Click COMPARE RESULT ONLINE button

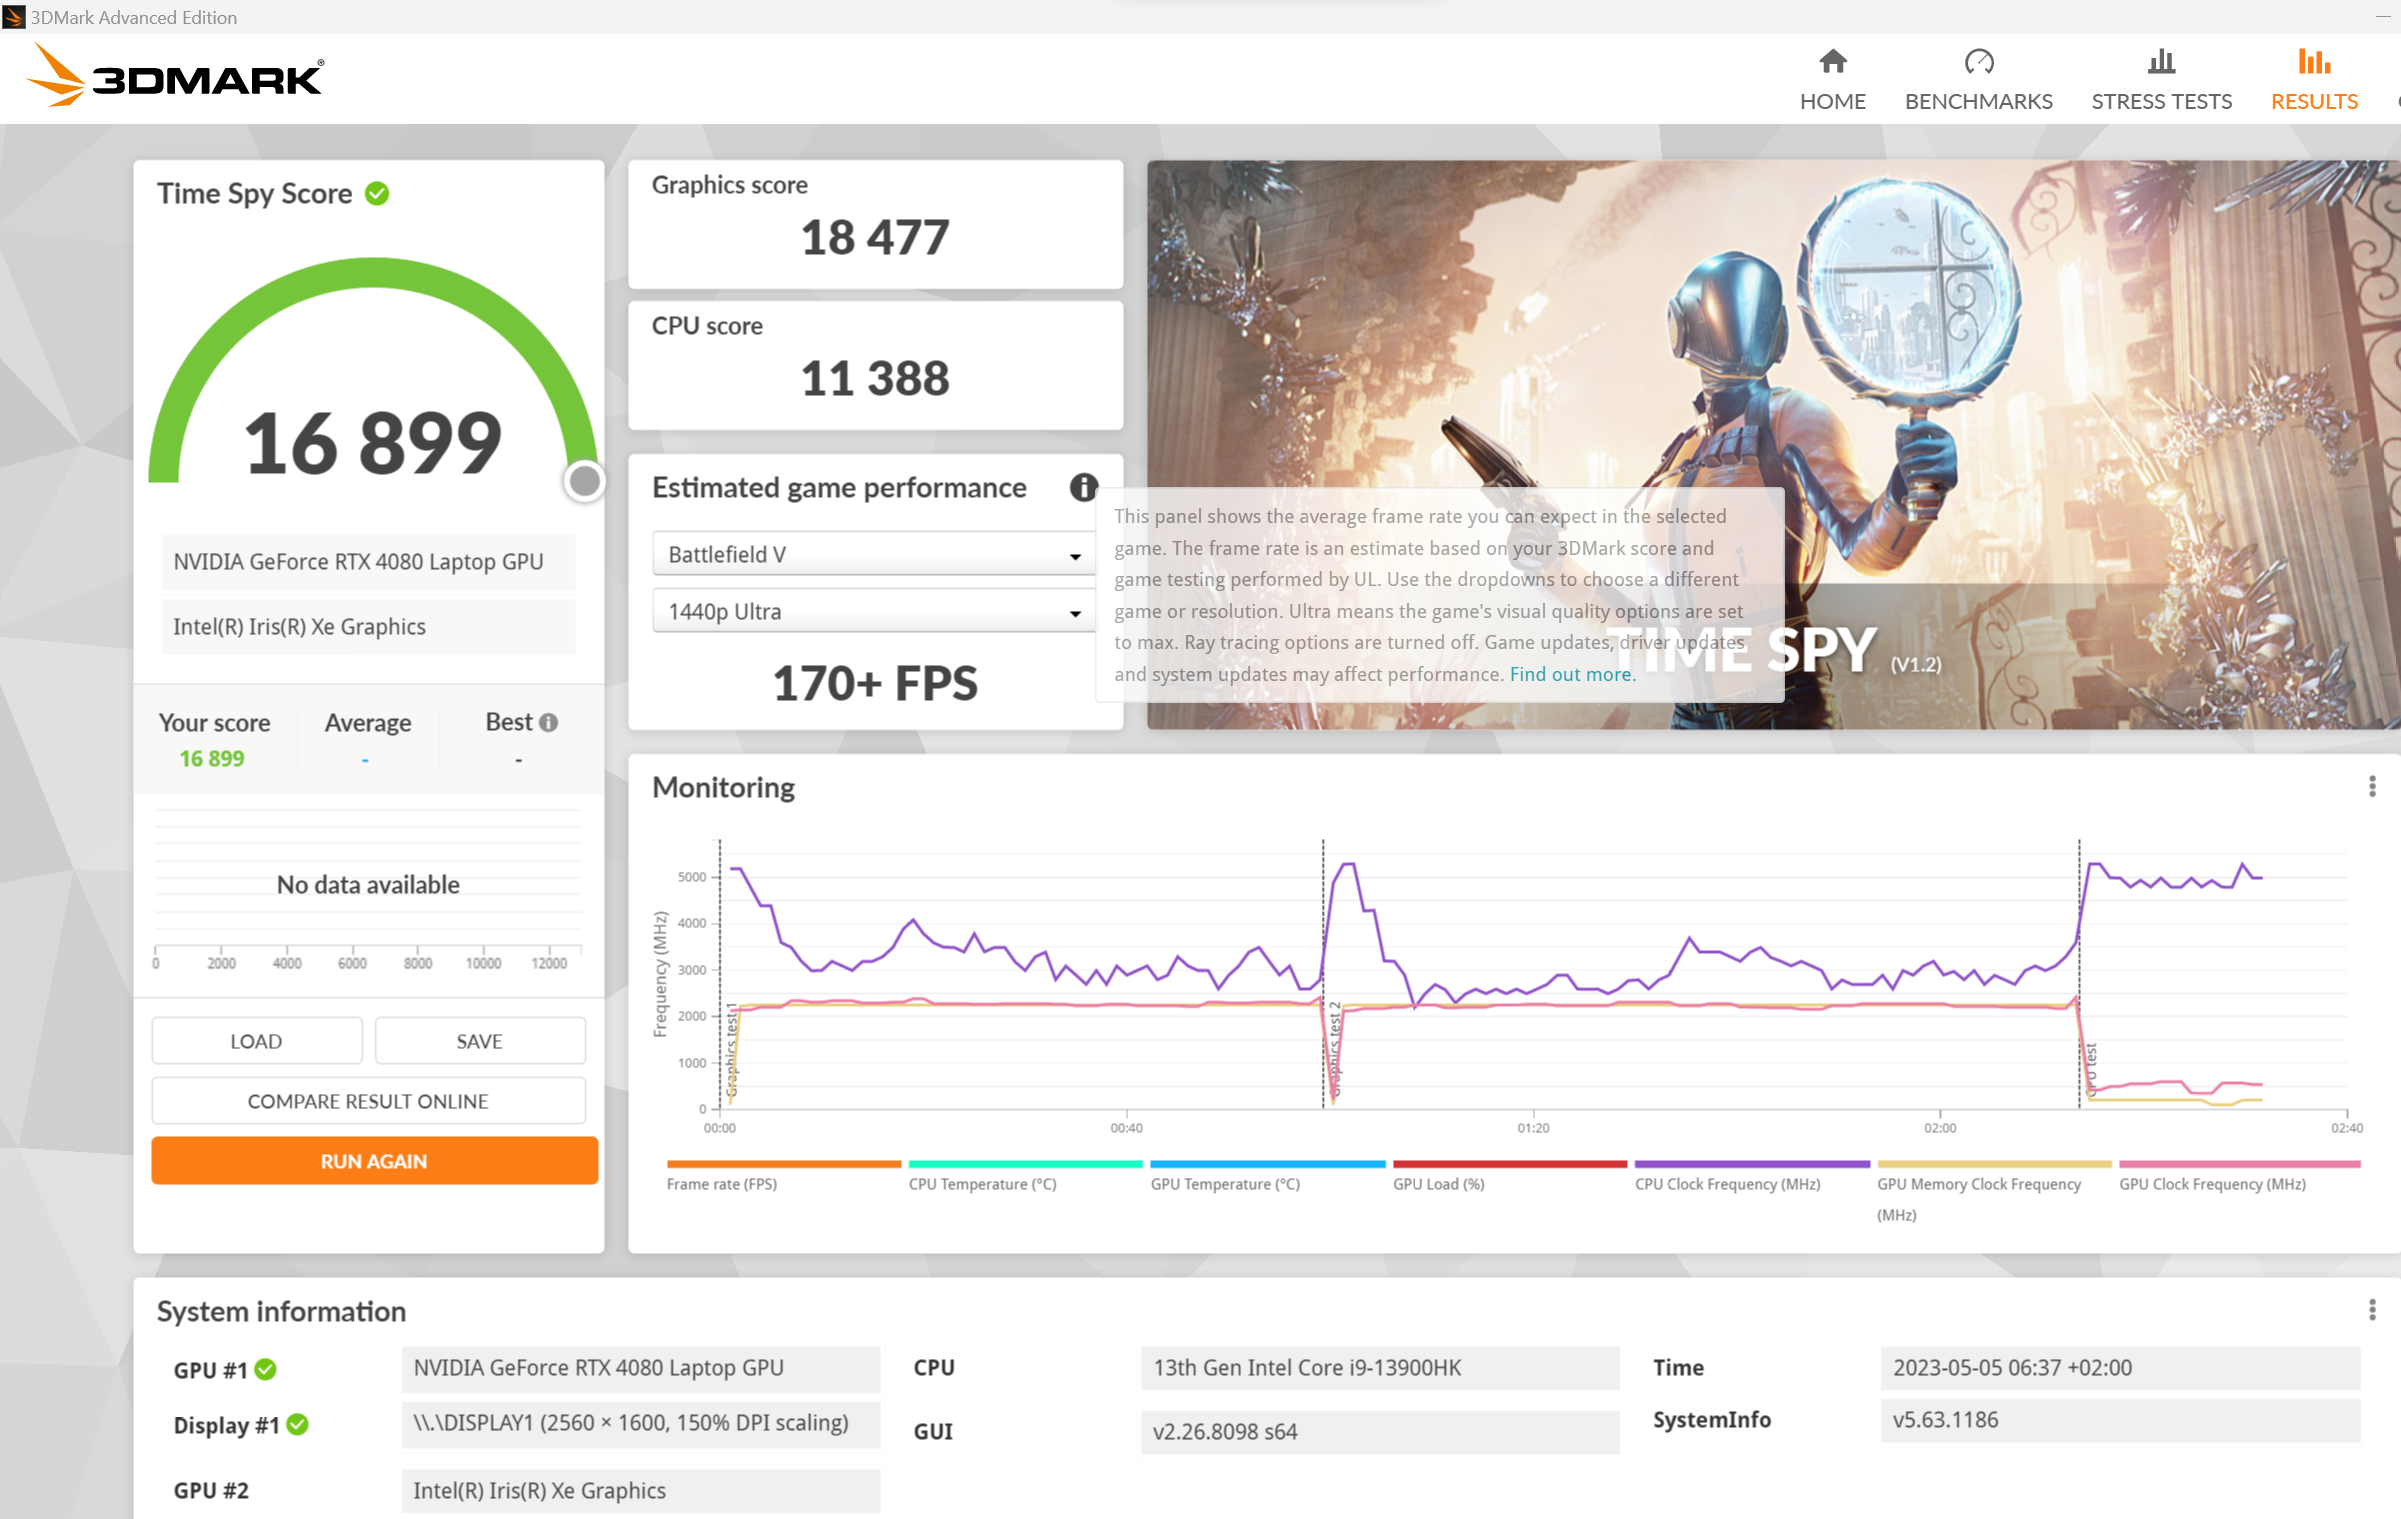368,1101
